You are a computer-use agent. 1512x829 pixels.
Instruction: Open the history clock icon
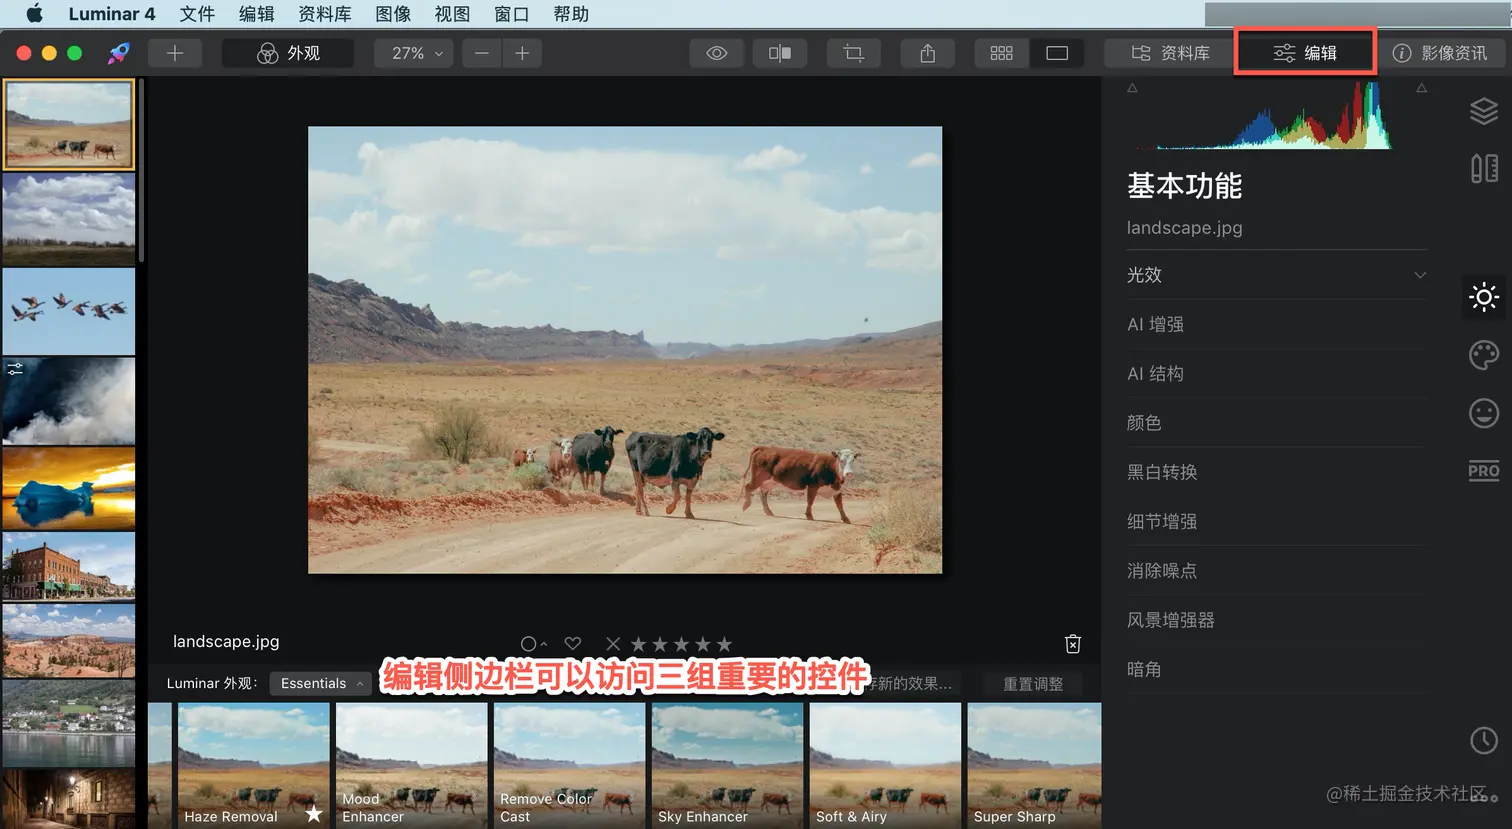pos(1484,740)
